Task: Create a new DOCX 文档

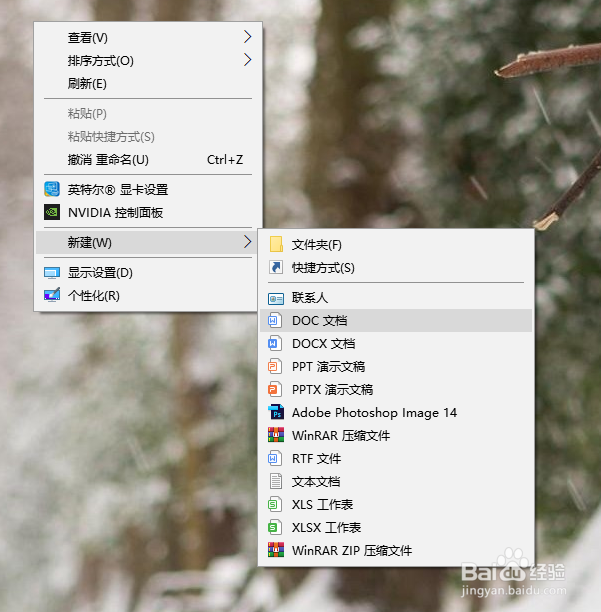Action: coord(396,343)
